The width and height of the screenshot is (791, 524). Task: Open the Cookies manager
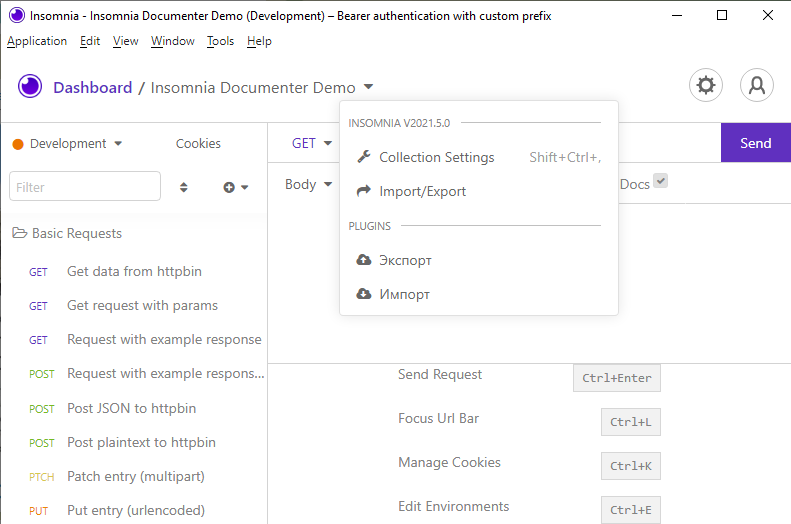[198, 144]
